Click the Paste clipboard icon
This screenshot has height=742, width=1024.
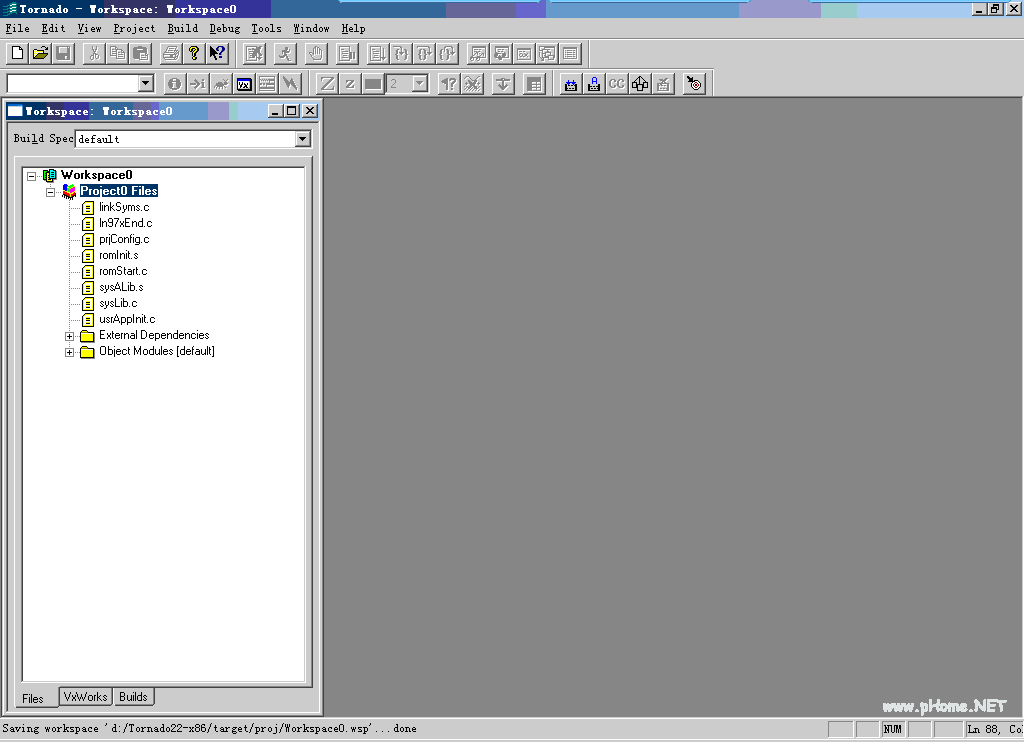point(140,54)
